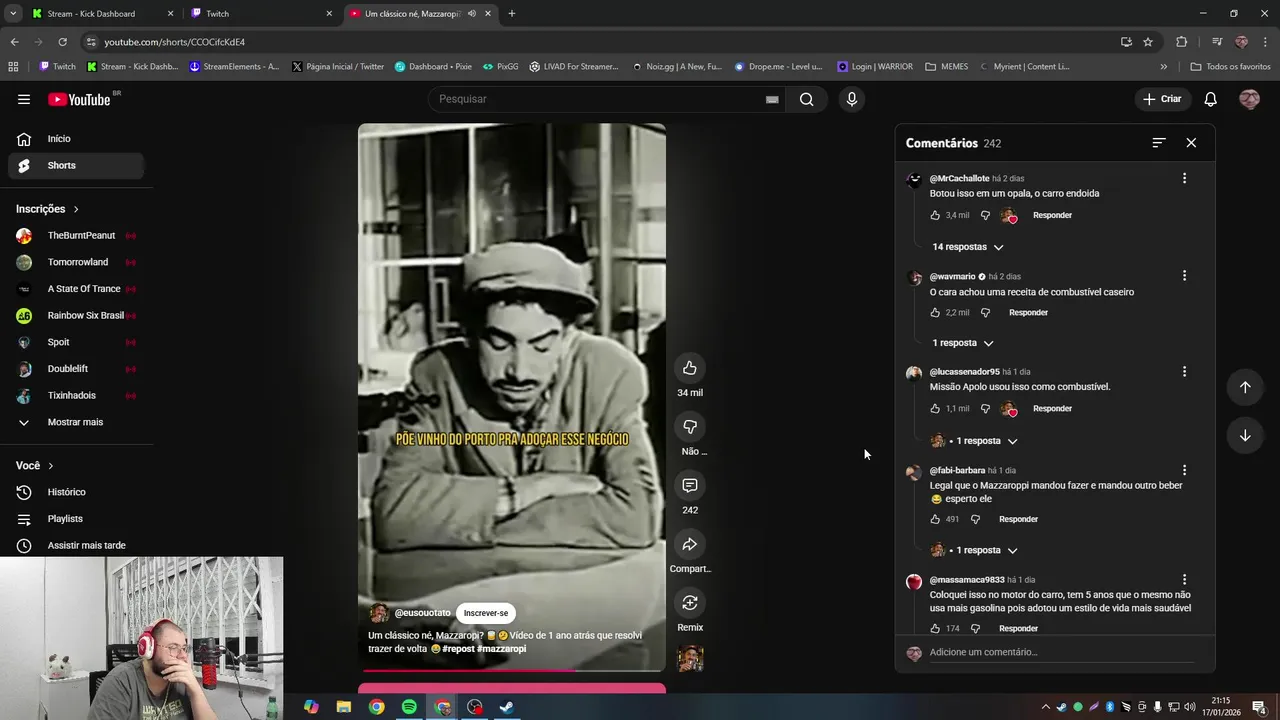Like @fabi-barbara's comment with 491
This screenshot has width=1280, height=720.
coord(935,519)
